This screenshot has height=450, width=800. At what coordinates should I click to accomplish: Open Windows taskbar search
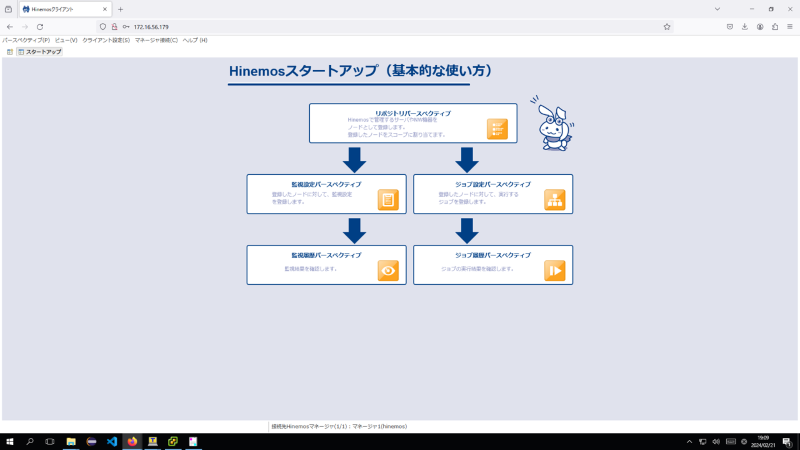(x=30, y=441)
